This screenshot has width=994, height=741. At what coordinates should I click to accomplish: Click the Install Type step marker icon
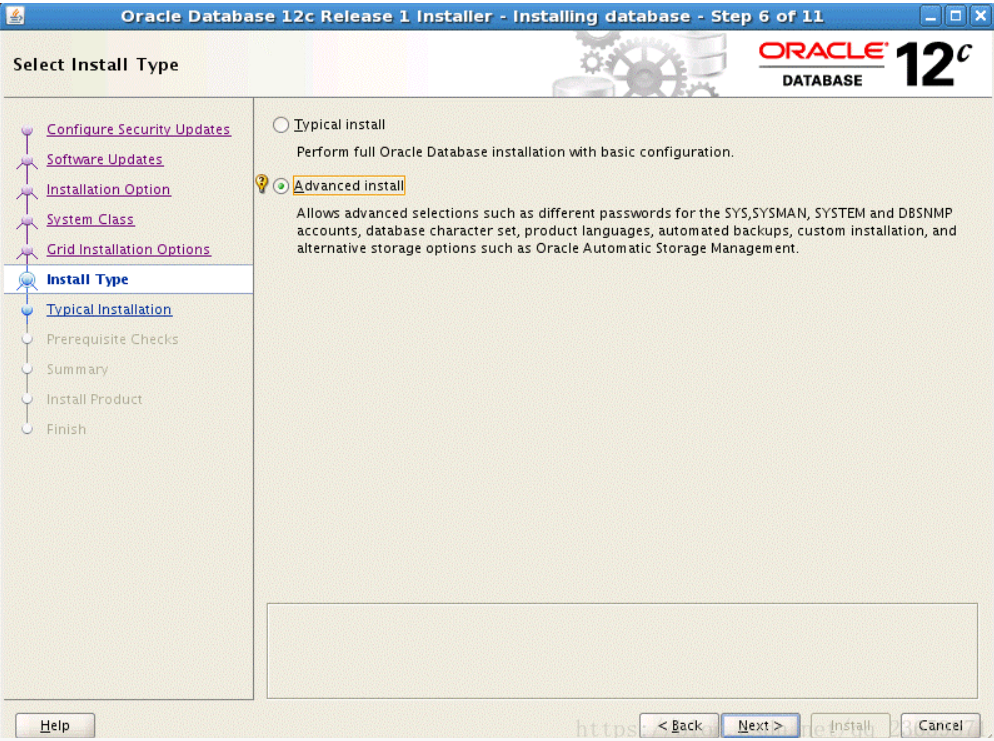(27, 280)
